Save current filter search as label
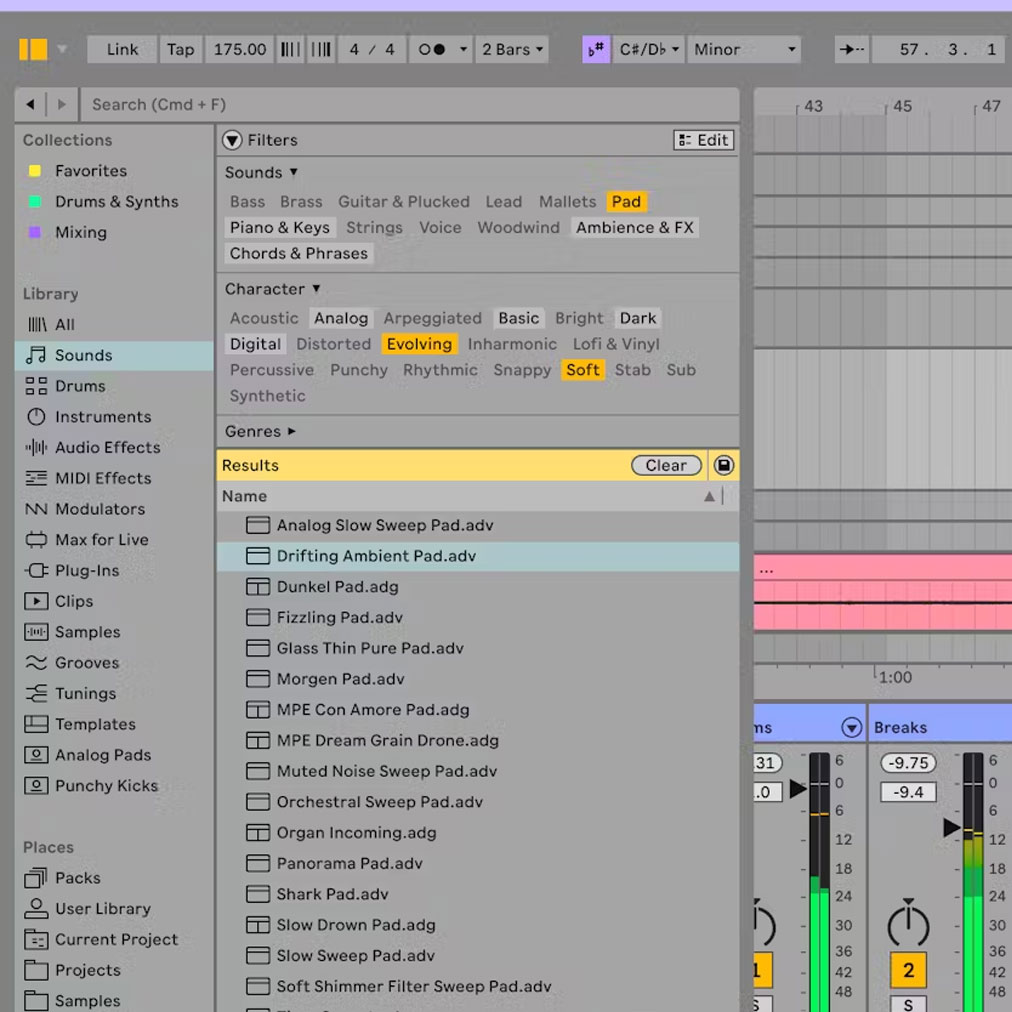This screenshot has height=1012, width=1012. (x=724, y=465)
